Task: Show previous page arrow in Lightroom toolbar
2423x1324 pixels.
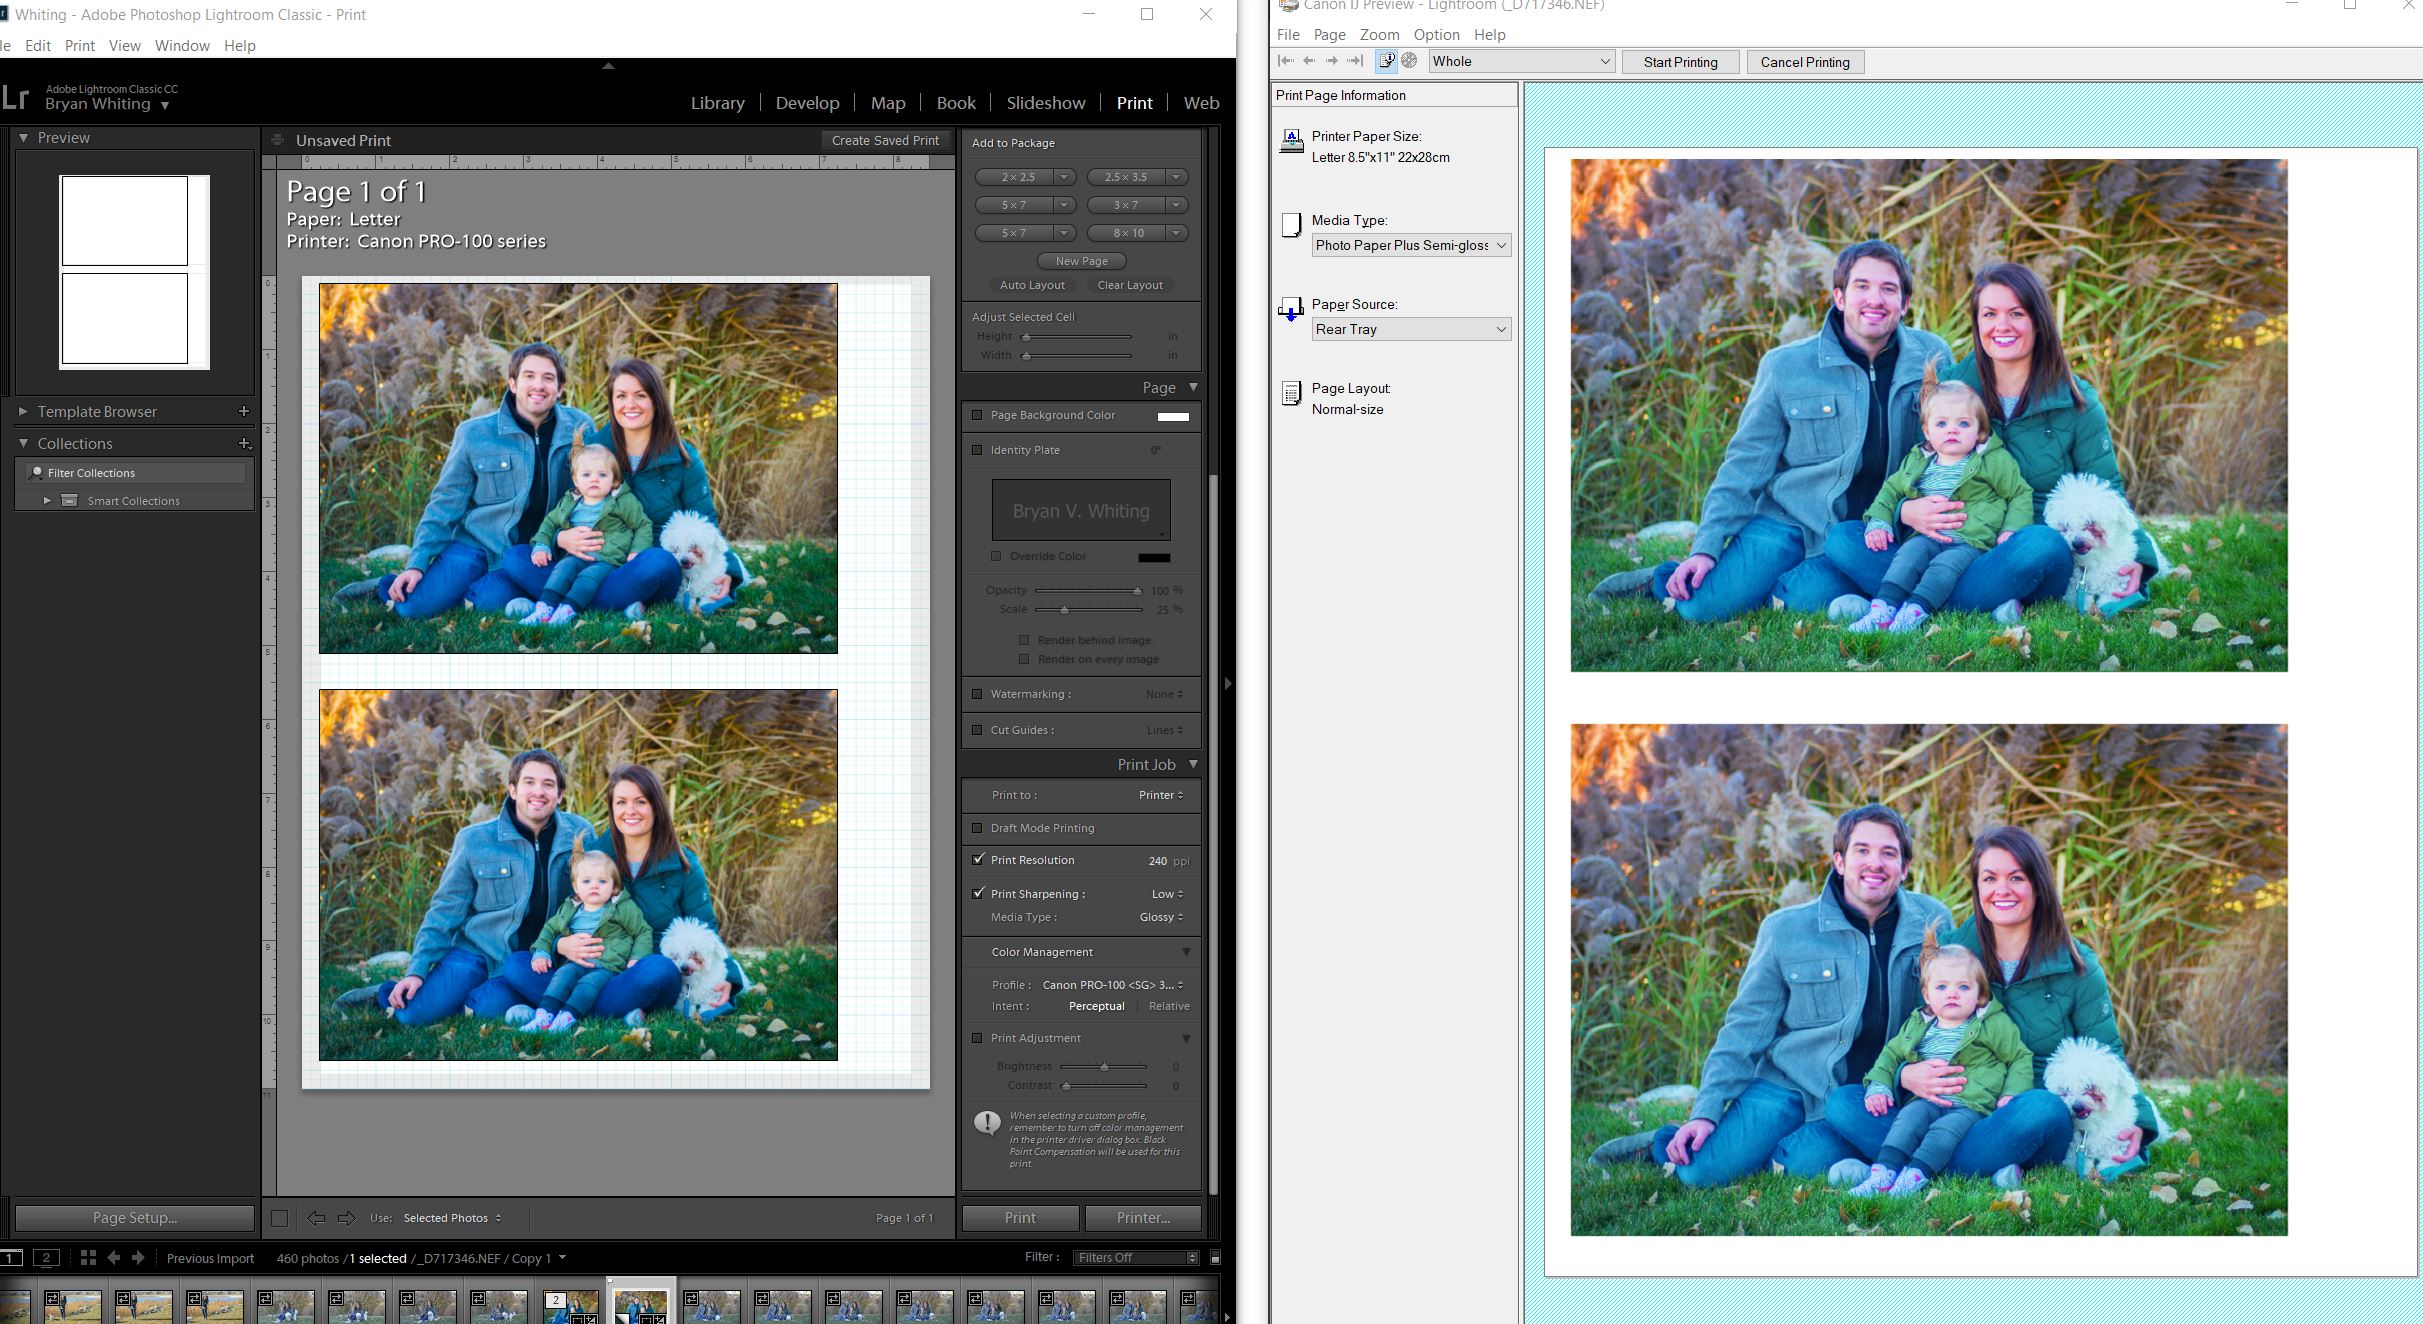Action: [x=316, y=1218]
